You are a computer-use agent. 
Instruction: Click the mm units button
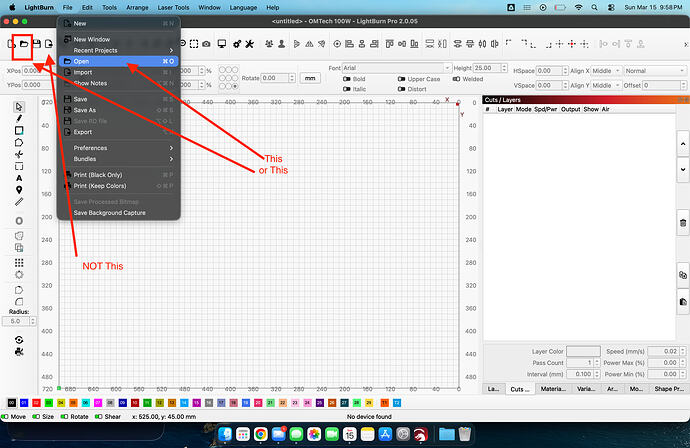310,78
